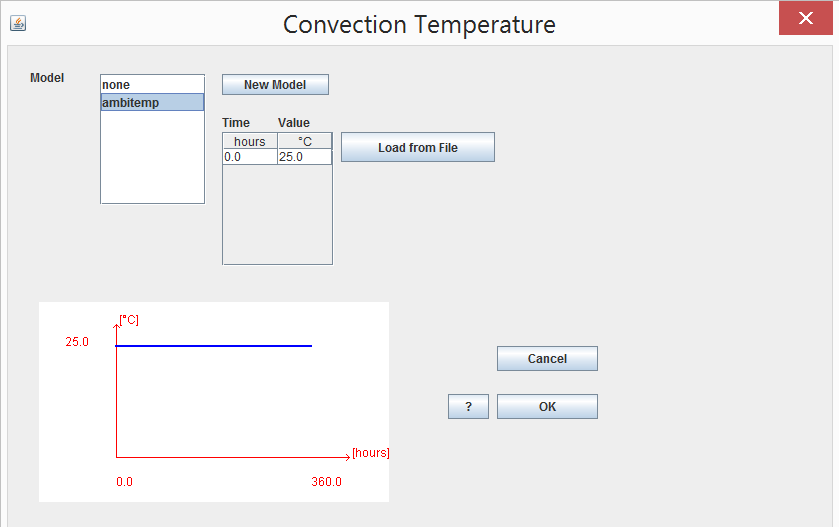Select the 'ambitemp' model entry

tap(152, 102)
